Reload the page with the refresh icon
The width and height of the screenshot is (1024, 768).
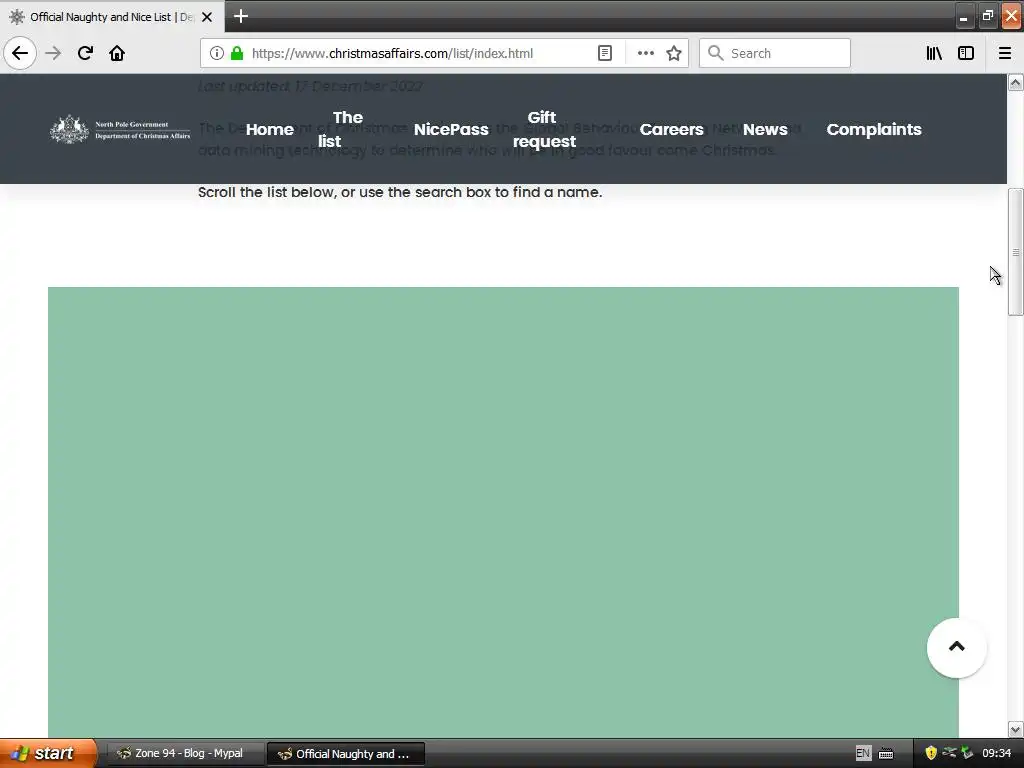[x=85, y=53]
